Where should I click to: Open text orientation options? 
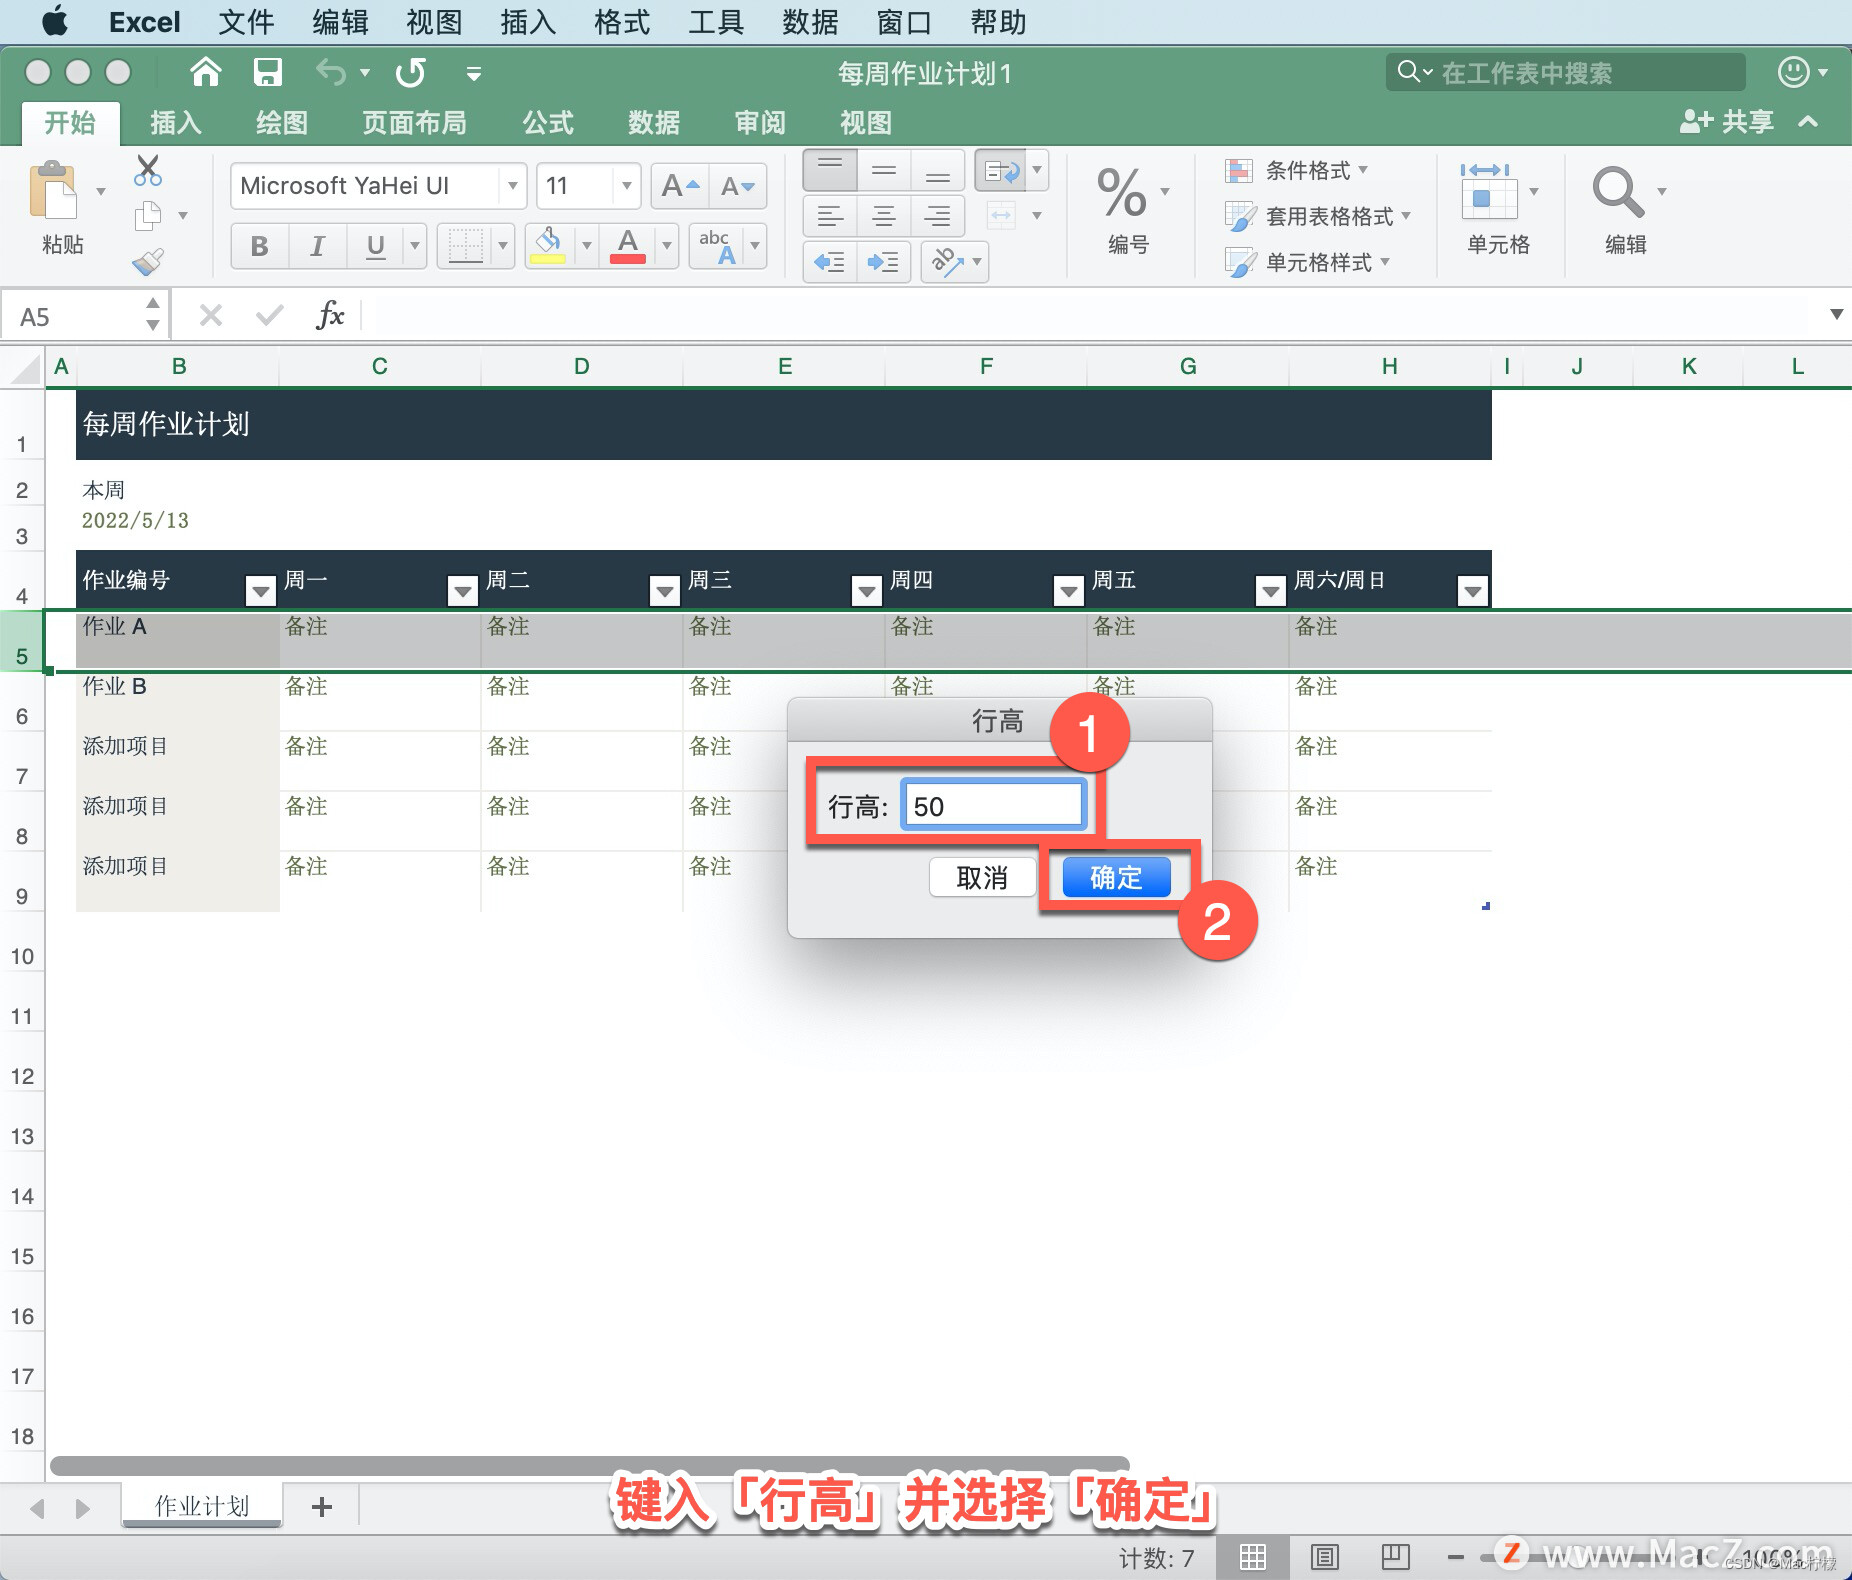(955, 262)
